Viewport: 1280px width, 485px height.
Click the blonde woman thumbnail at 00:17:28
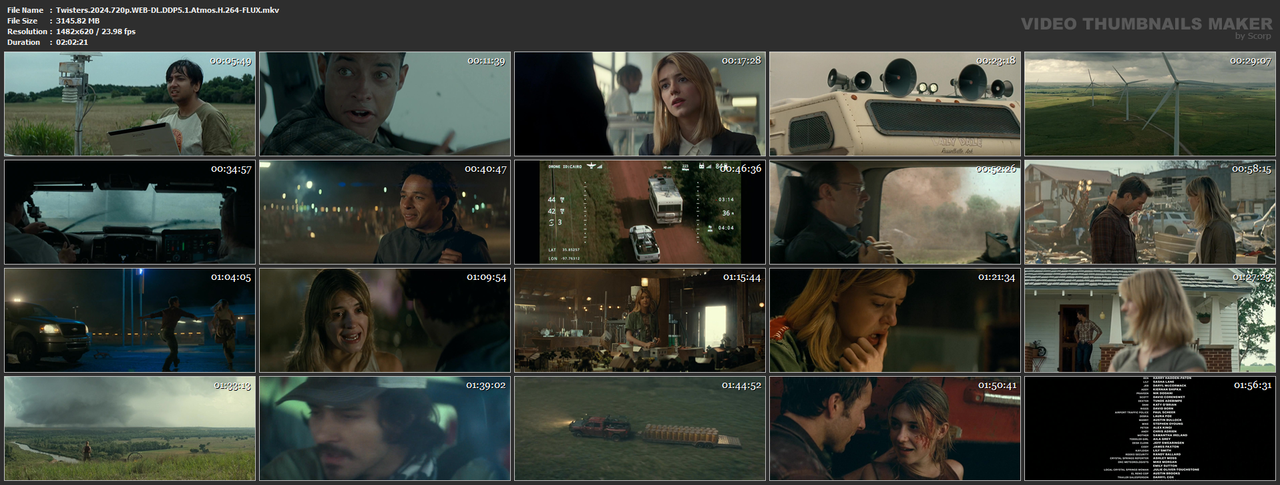click(x=640, y=104)
